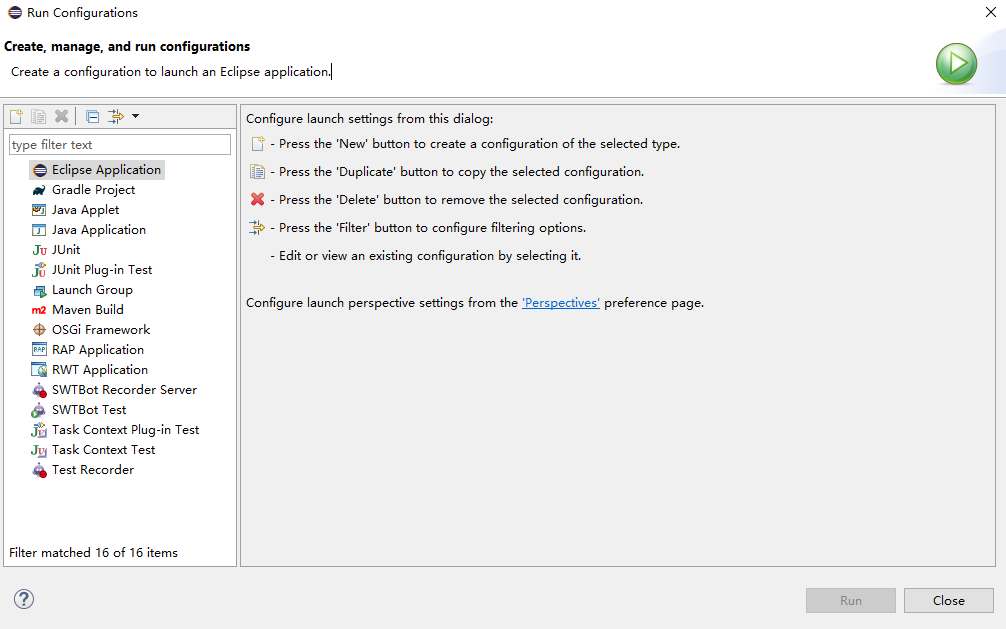
Task: Select the Task Context Test label
Action: [103, 450]
